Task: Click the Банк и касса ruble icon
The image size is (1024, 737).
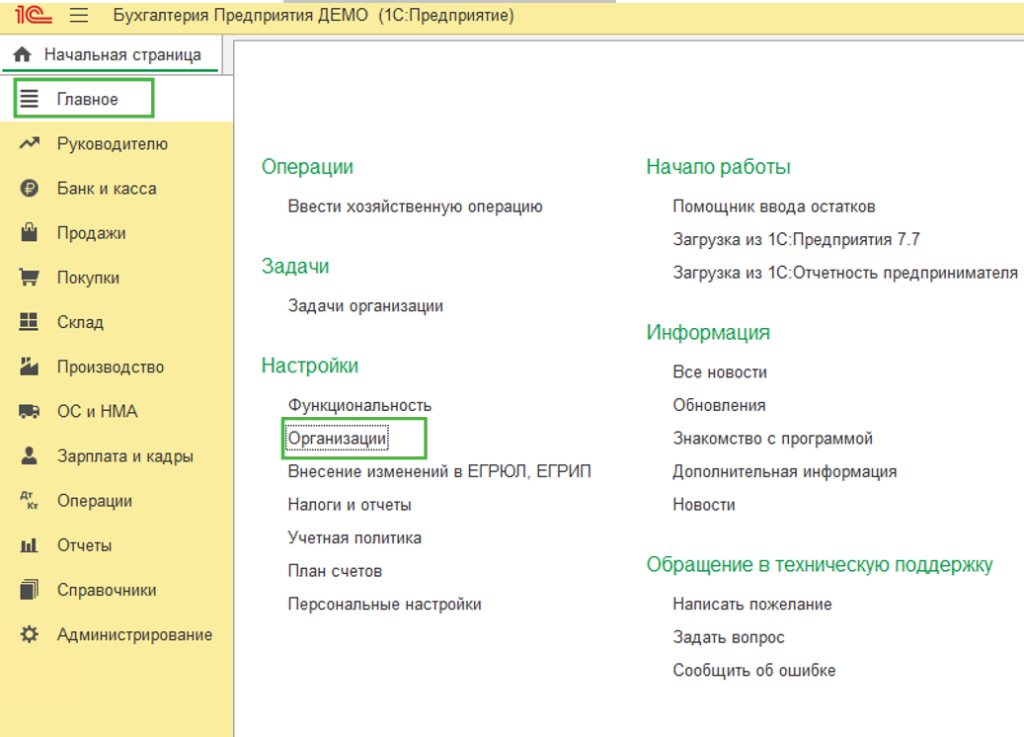Action: click(x=29, y=188)
